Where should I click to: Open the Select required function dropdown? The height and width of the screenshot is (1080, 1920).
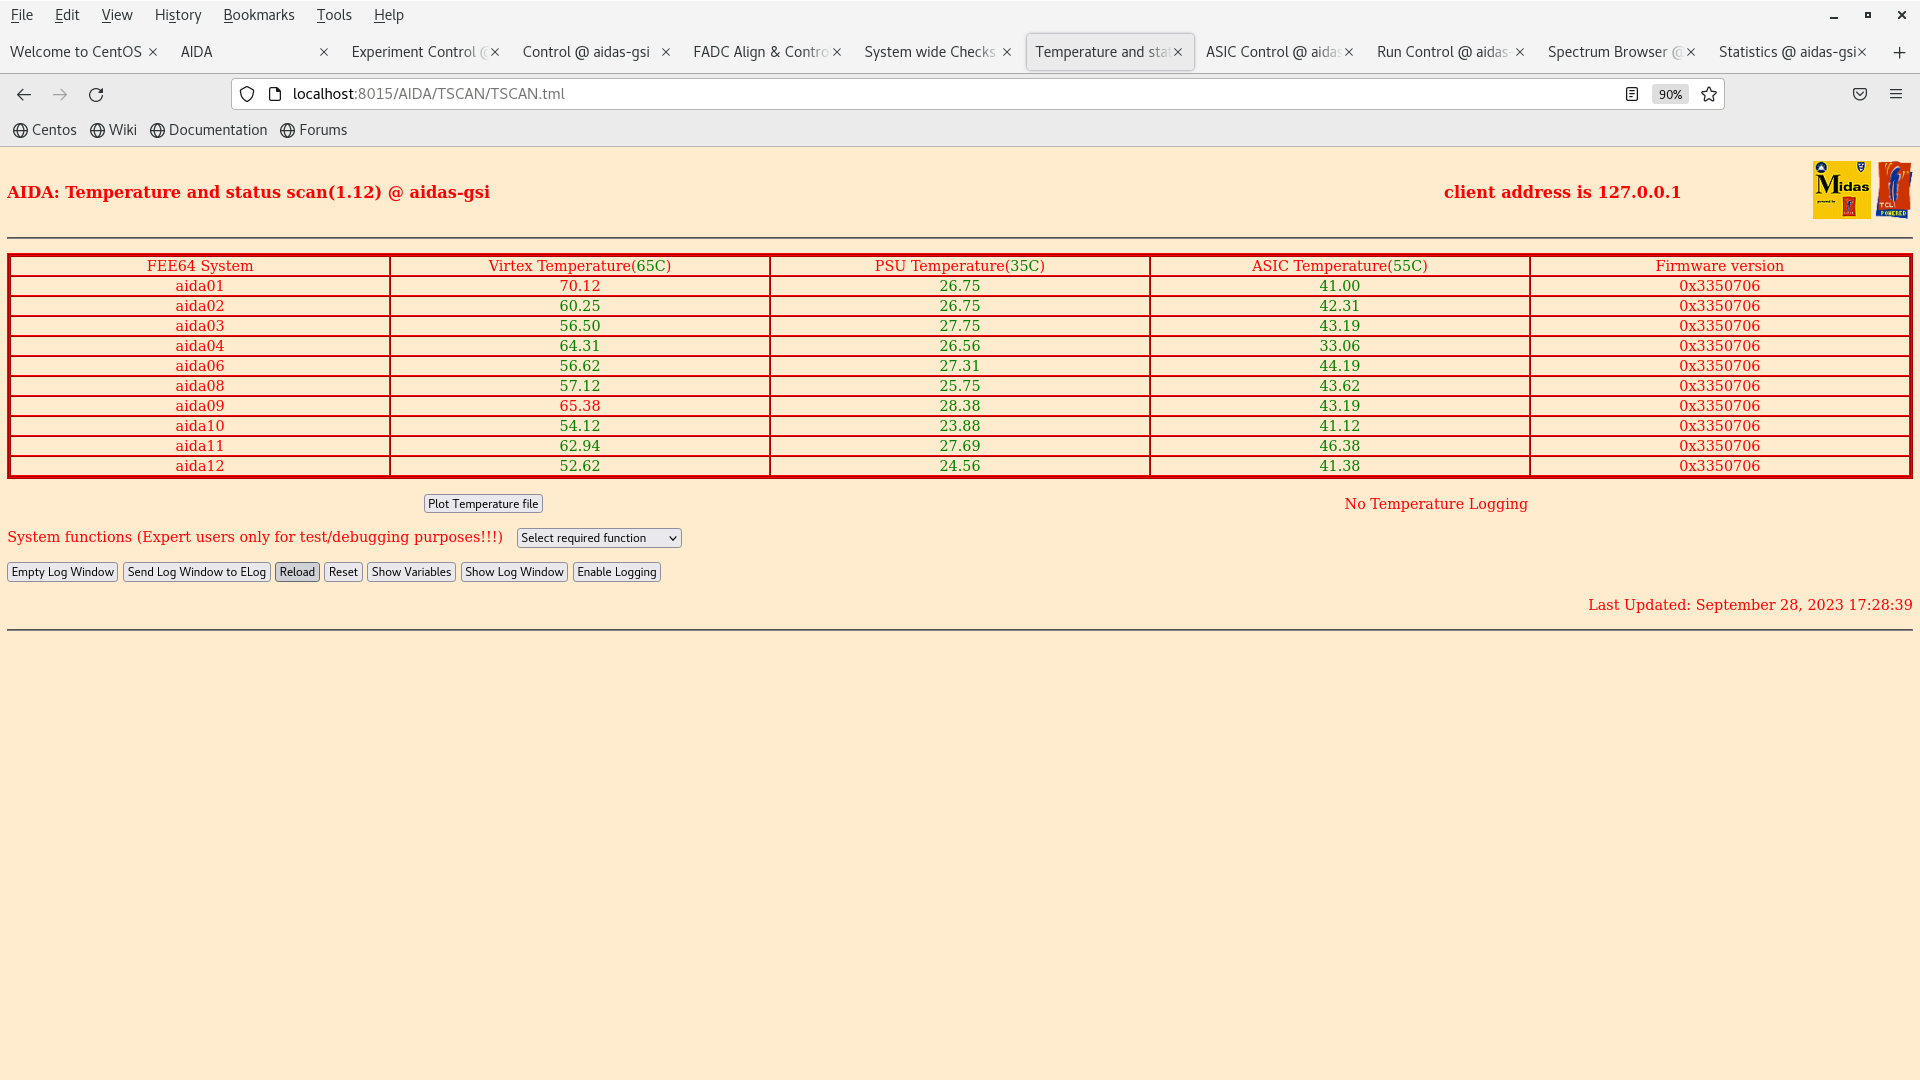tap(599, 538)
